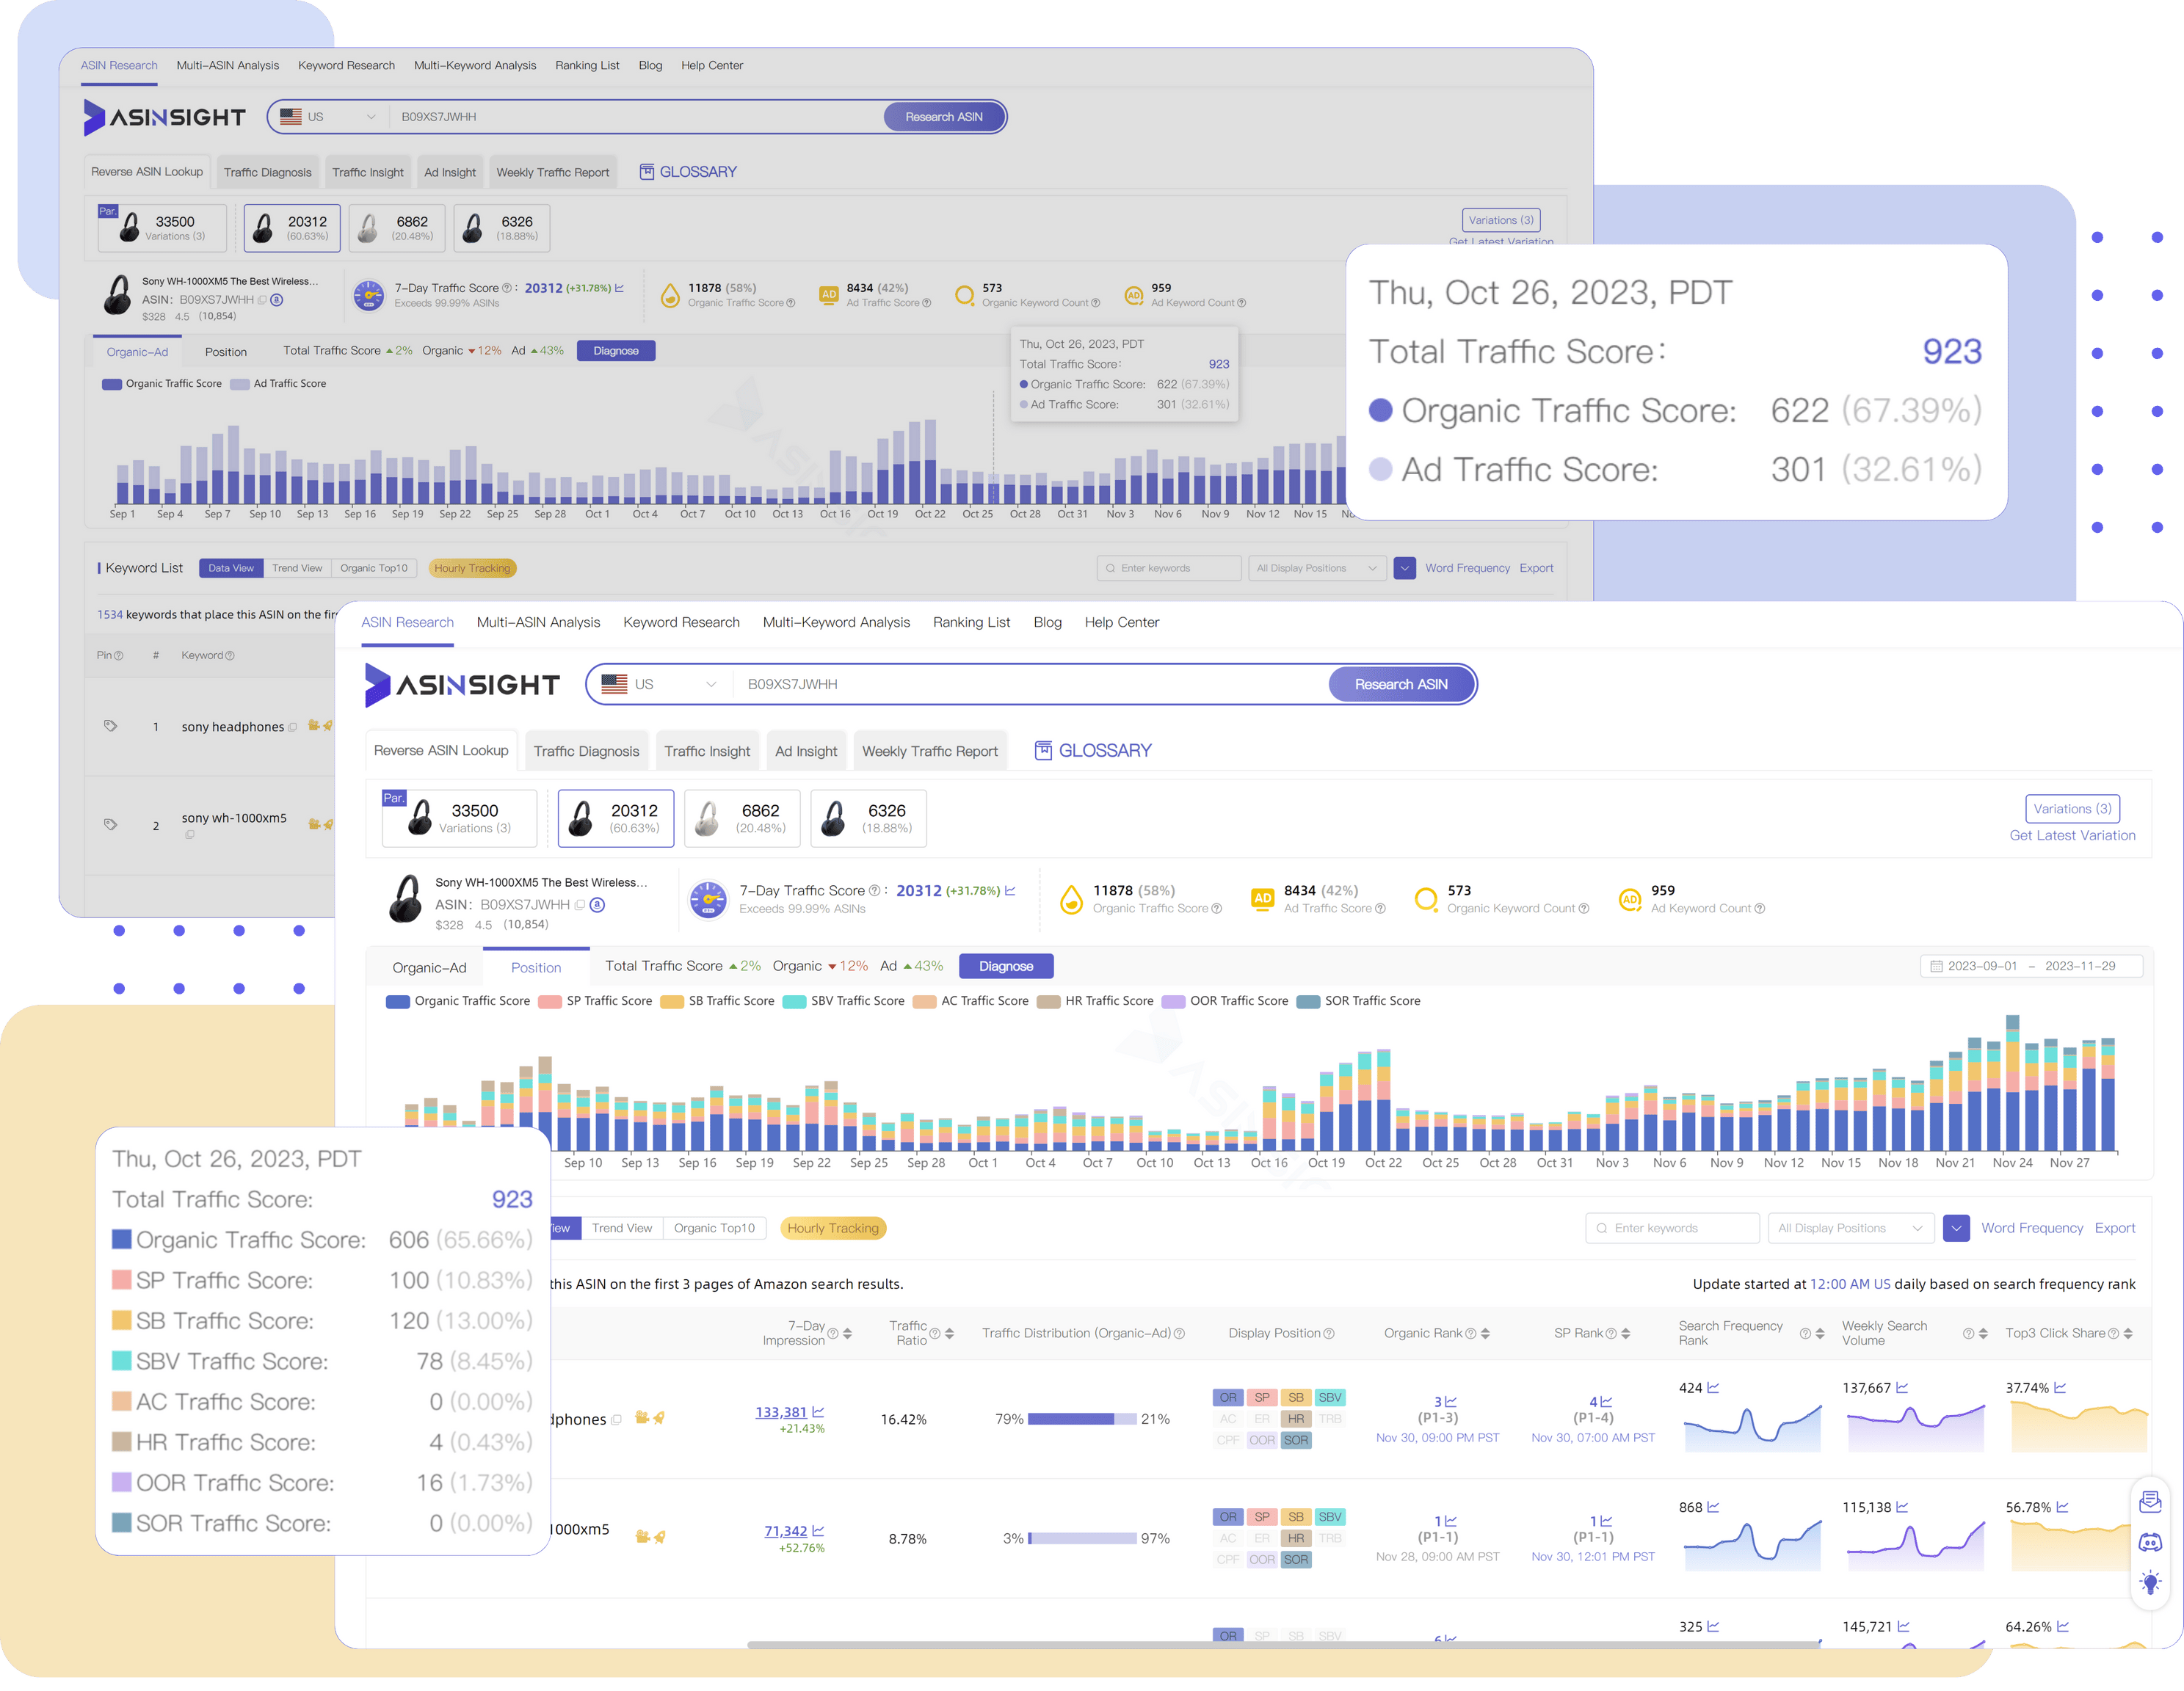The image size is (2184, 1691).
Task: Toggle SB Traffic Score legend series
Action: pyautogui.click(x=717, y=1001)
